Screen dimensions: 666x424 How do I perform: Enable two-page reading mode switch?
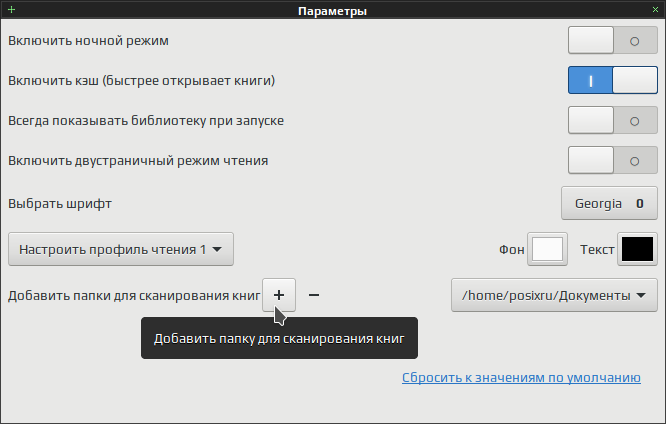(x=612, y=160)
